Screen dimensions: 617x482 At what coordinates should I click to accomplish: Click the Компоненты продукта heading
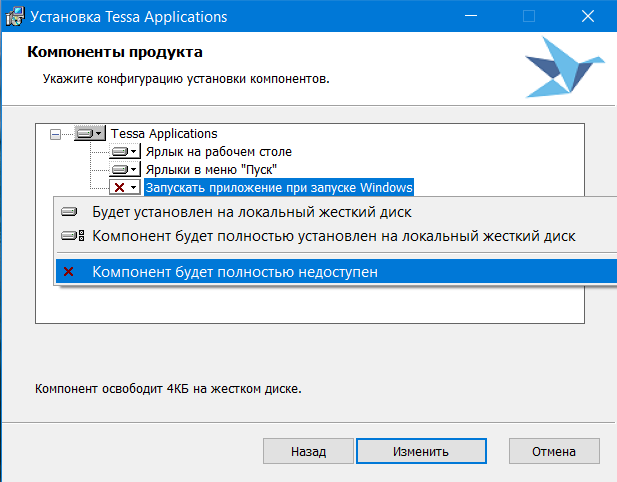tap(115, 52)
